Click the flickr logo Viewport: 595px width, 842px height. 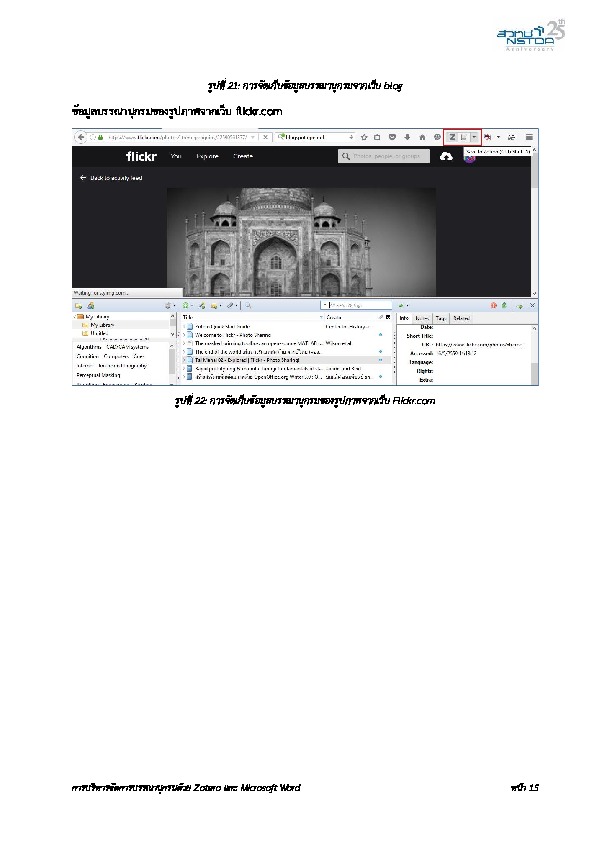click(141, 156)
